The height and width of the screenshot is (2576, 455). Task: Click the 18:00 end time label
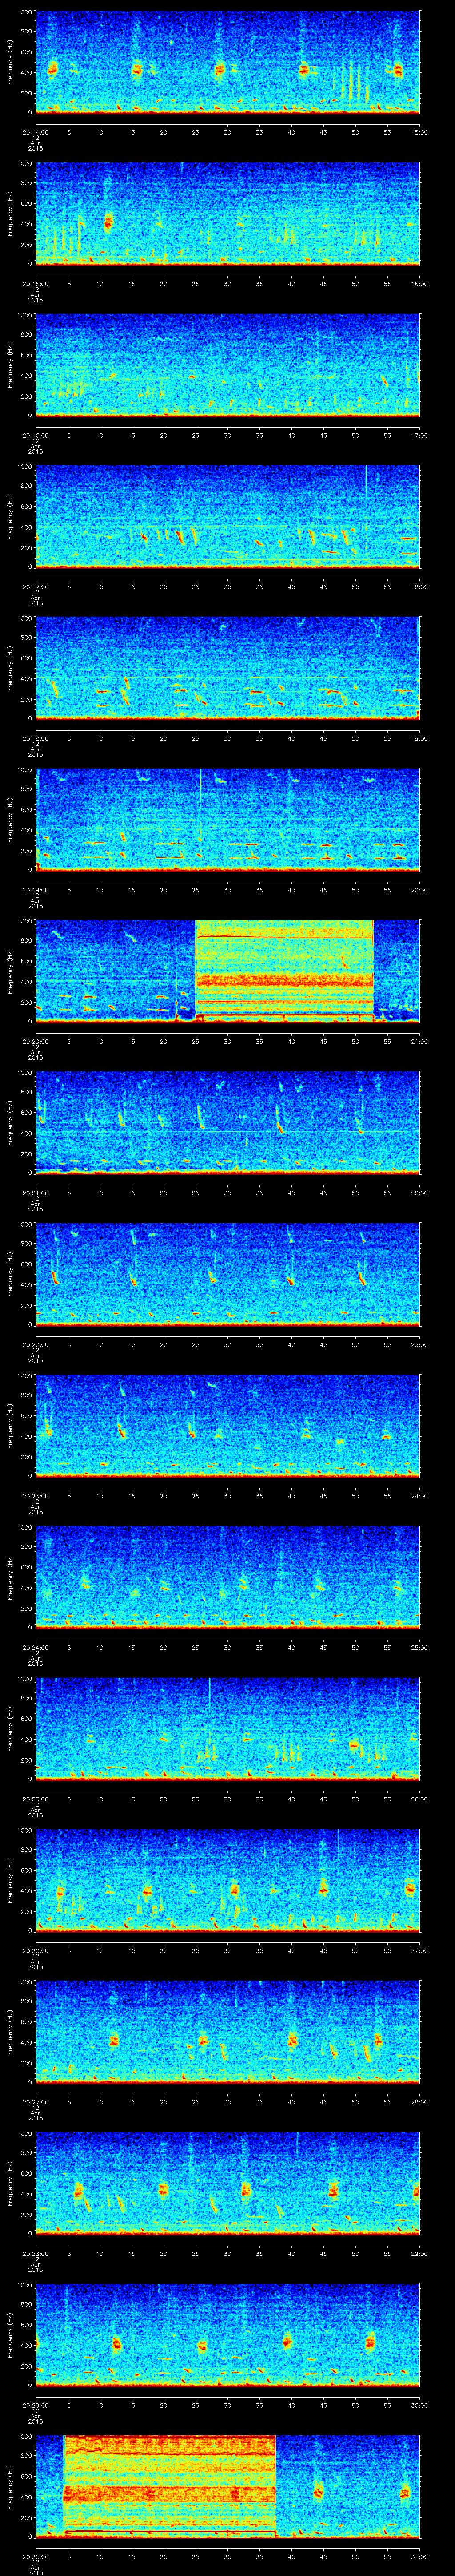click(x=420, y=586)
